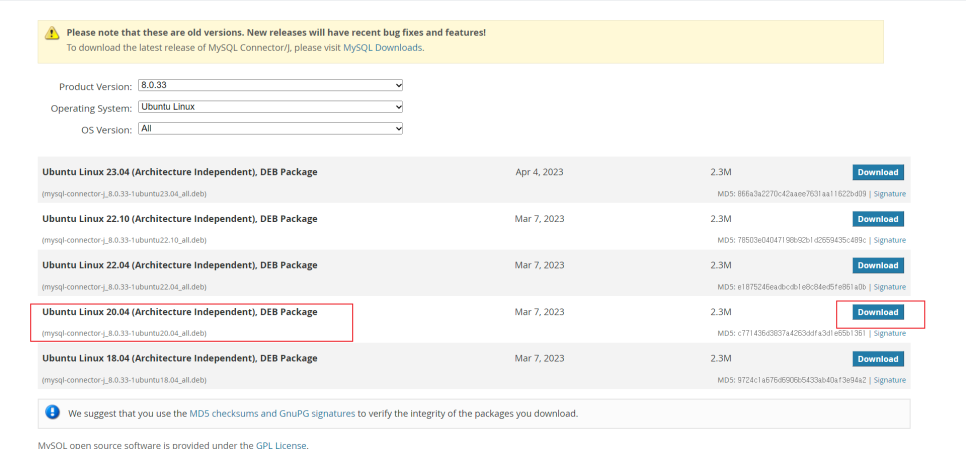Image resolution: width=966 pixels, height=449 pixels.
Task: Click the MD5 hash for Ubuntu 22.04
Action: click(800, 287)
